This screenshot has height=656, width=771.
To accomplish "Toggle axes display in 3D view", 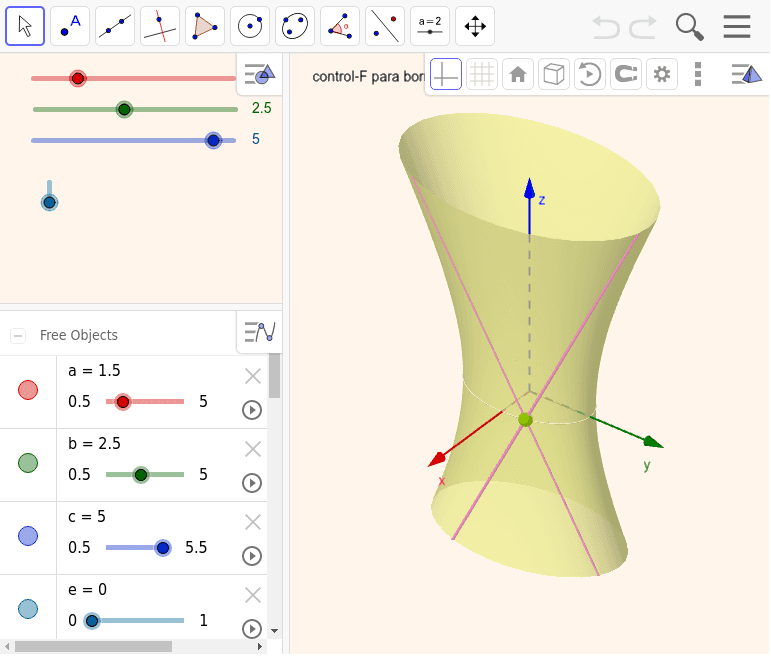I will 446,74.
